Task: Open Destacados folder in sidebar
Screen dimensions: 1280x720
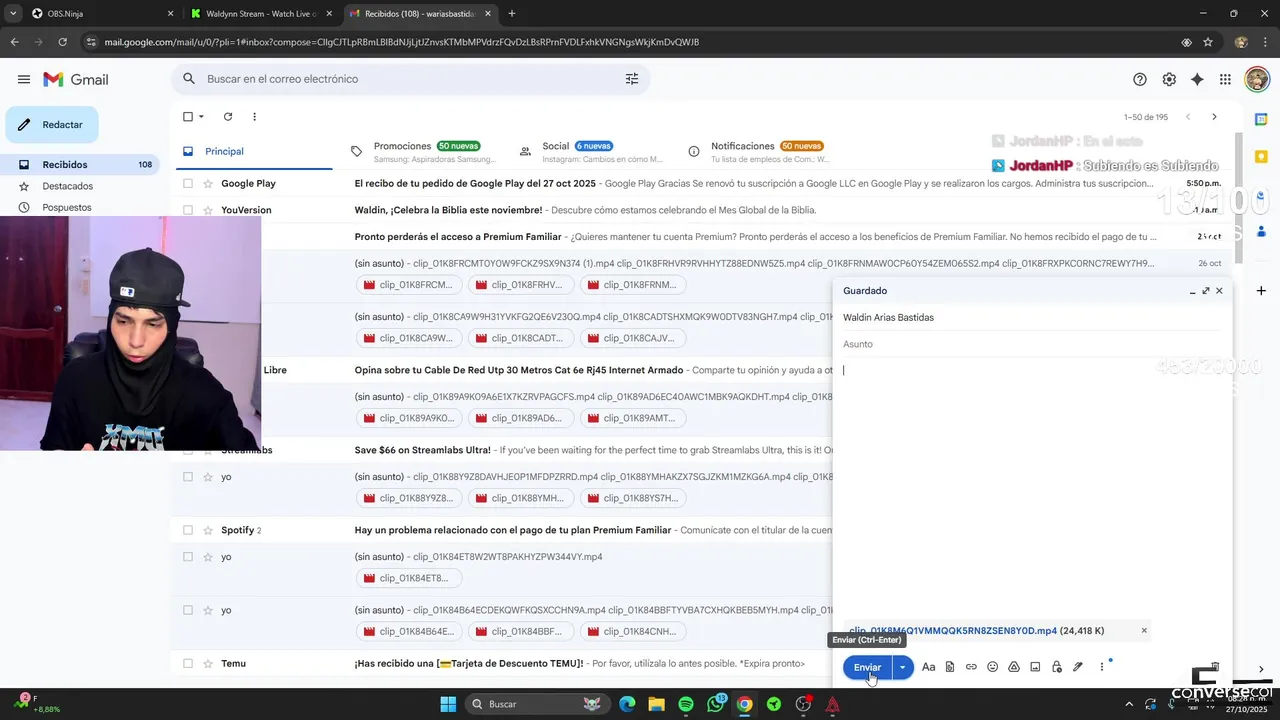Action: coord(80,186)
